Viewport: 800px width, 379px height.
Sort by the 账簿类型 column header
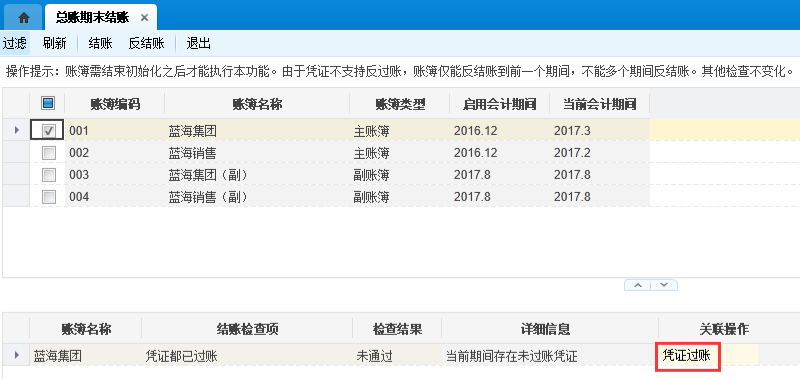(x=399, y=104)
